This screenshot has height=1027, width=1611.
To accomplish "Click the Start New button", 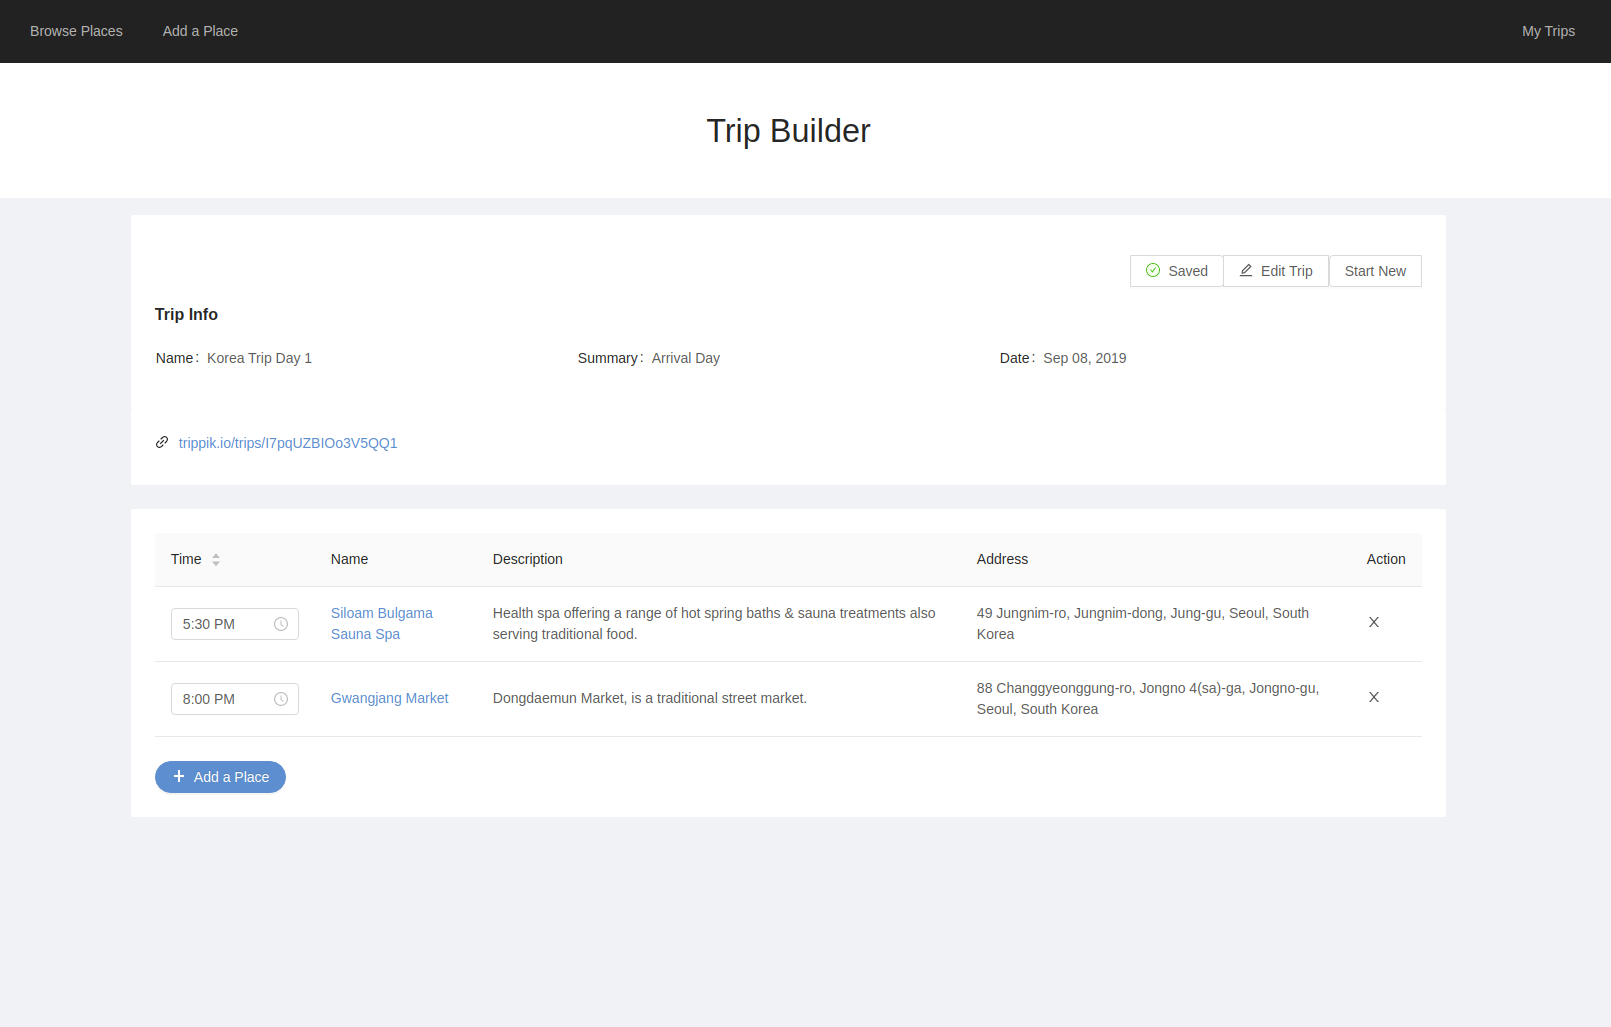I will point(1375,271).
